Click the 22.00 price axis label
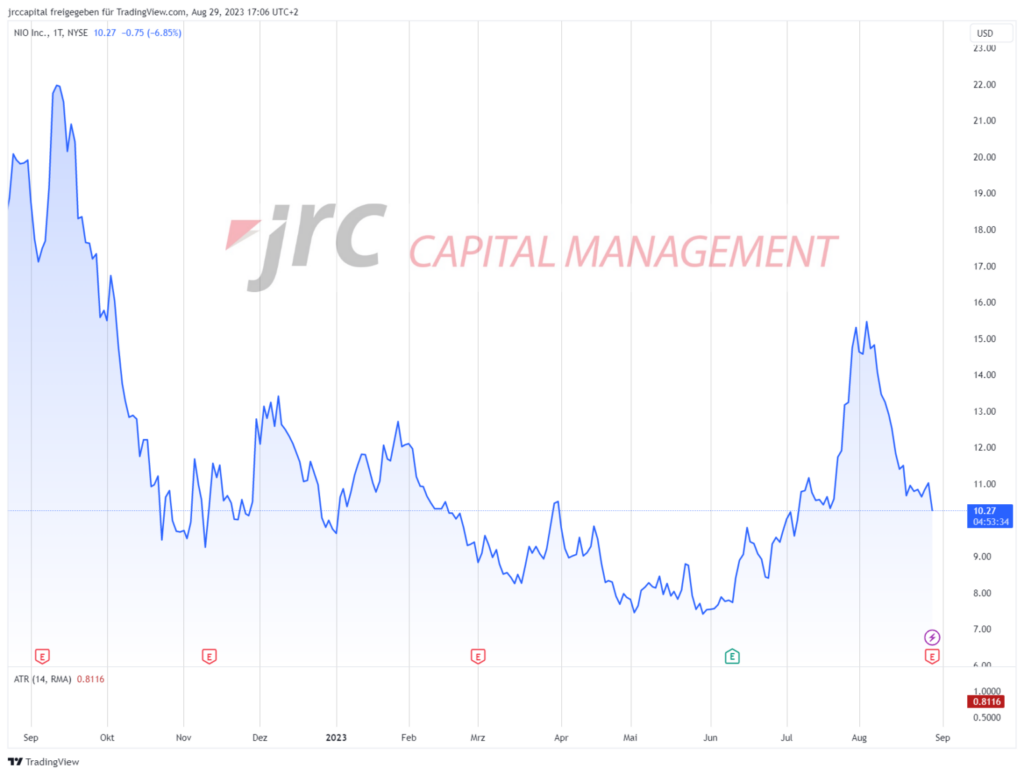This screenshot has height=775, width=1024. tap(985, 85)
